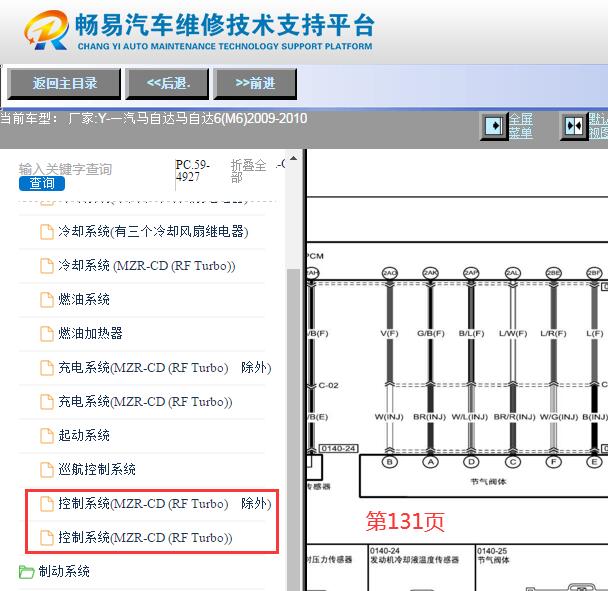Open 冷却系统 (MZR-CD (RF Turbo))
Image resolution: width=608 pixels, height=591 pixels.
147,266
